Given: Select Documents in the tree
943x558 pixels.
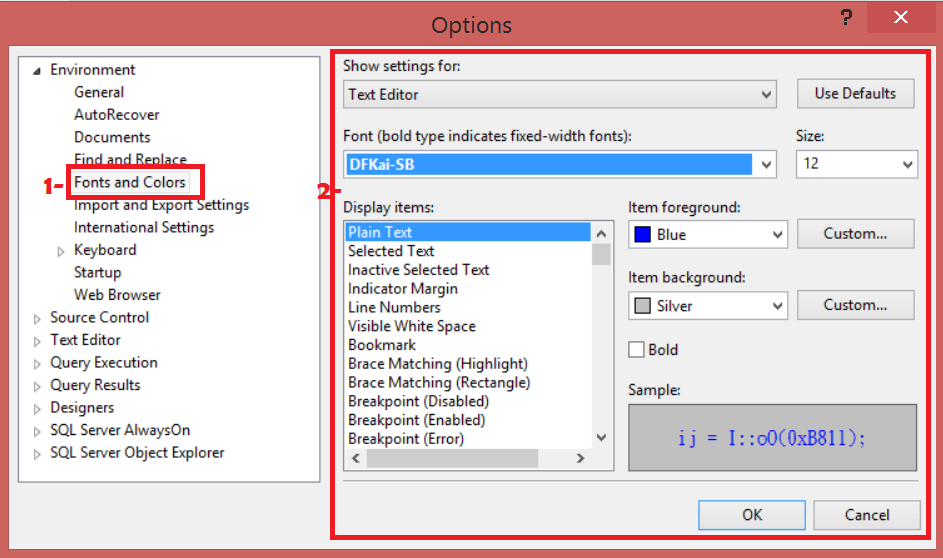Looking at the screenshot, I should point(112,137).
